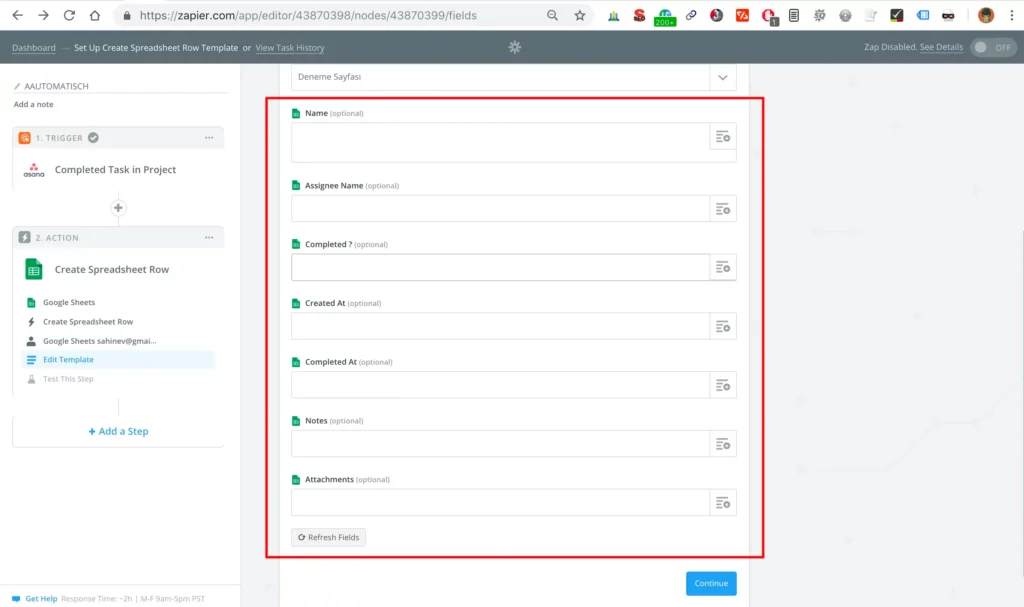This screenshot has height=607, width=1024.
Task: Click the zoom magnifier icon in address bar
Action: coord(552,15)
